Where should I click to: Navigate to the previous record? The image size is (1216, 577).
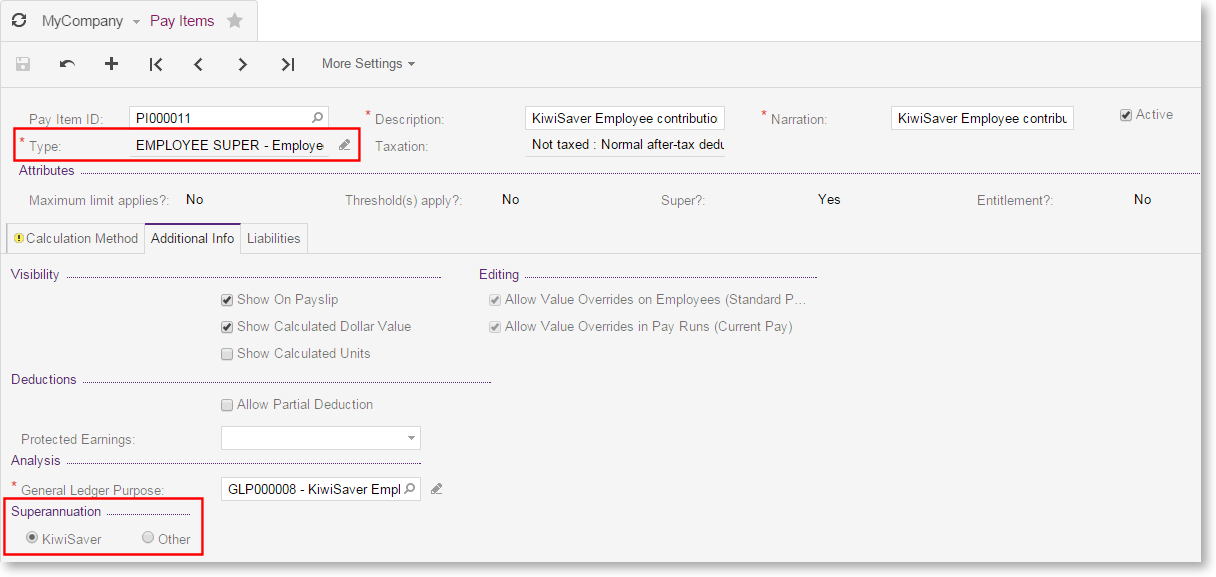pos(198,64)
